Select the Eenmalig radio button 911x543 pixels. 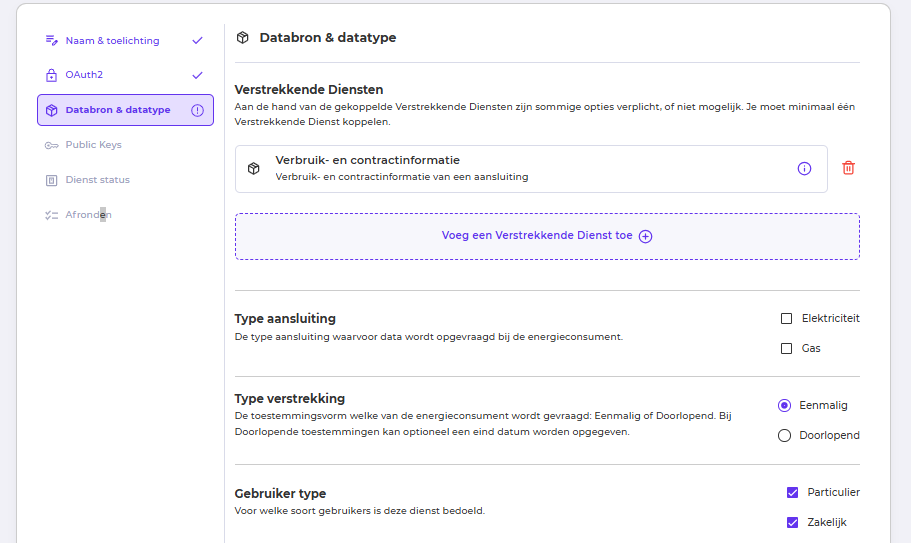[784, 405]
